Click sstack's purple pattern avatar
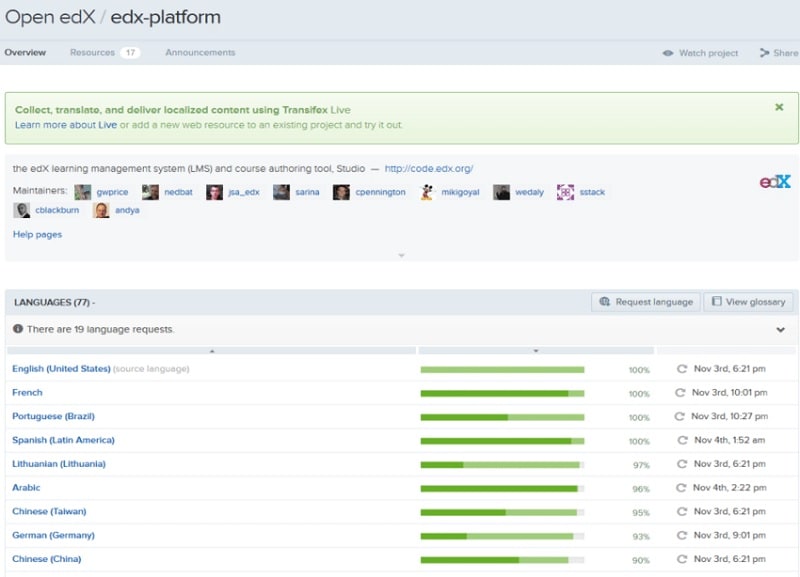Viewport: 800px width, 577px height. tap(566, 192)
